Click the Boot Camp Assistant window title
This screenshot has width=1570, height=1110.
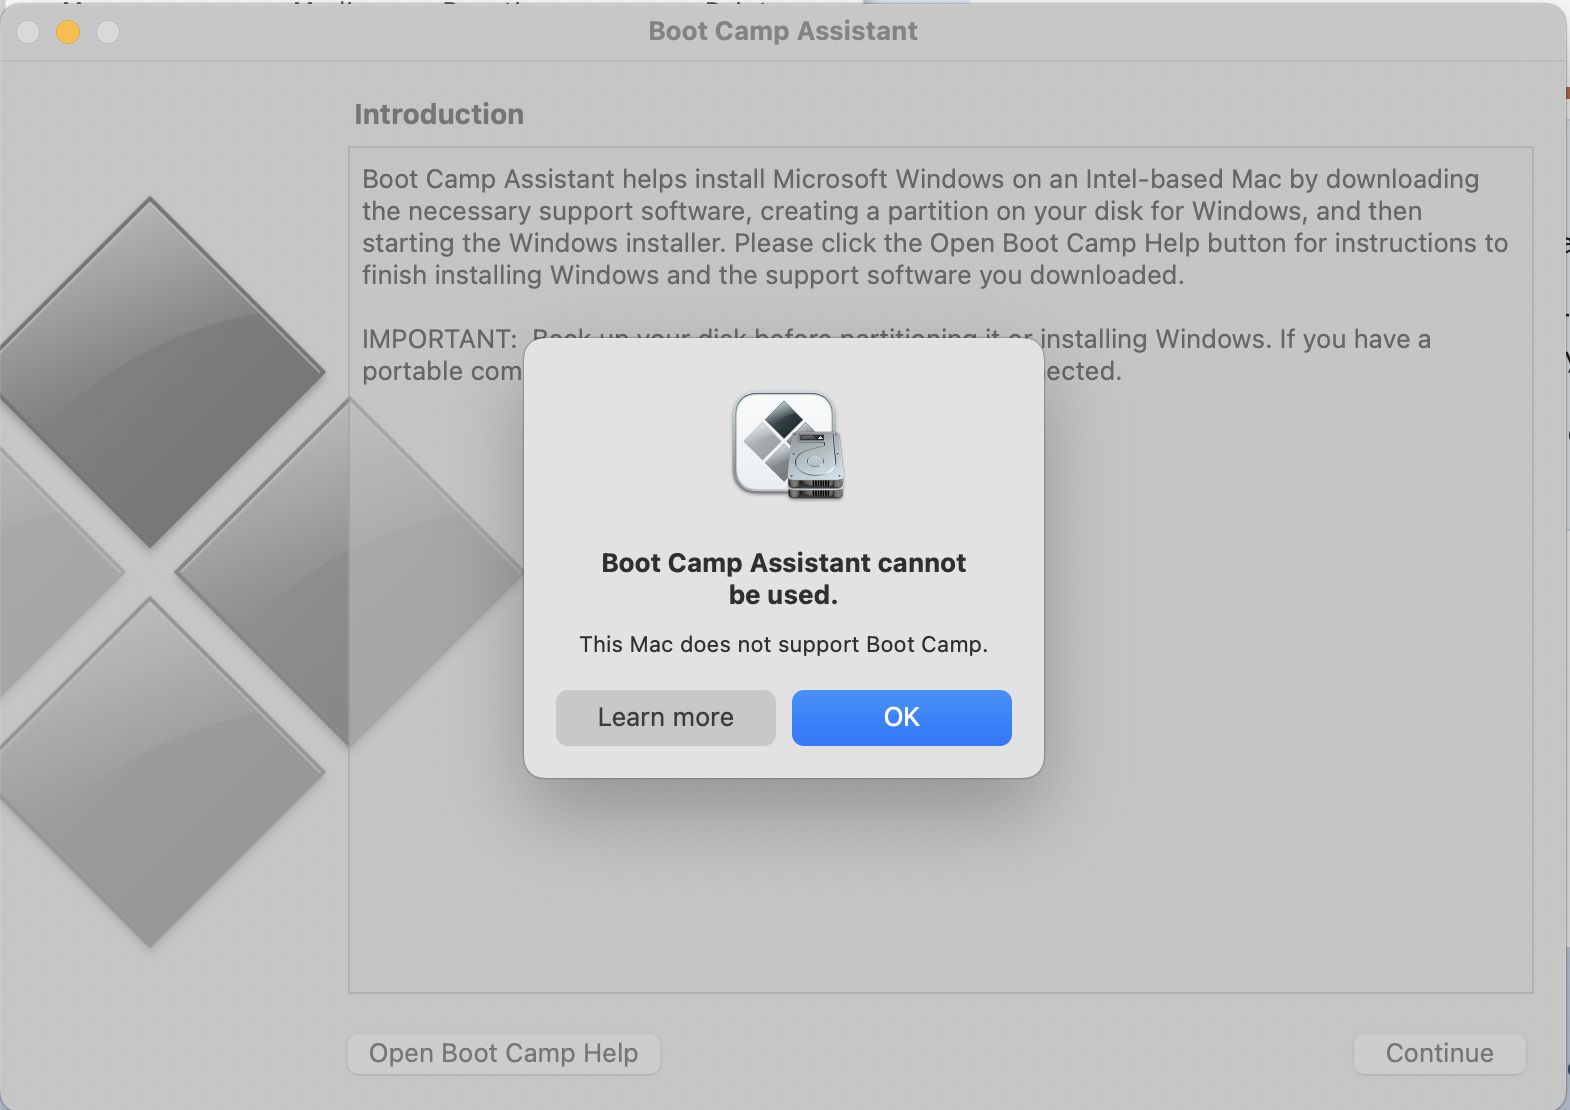coord(783,31)
